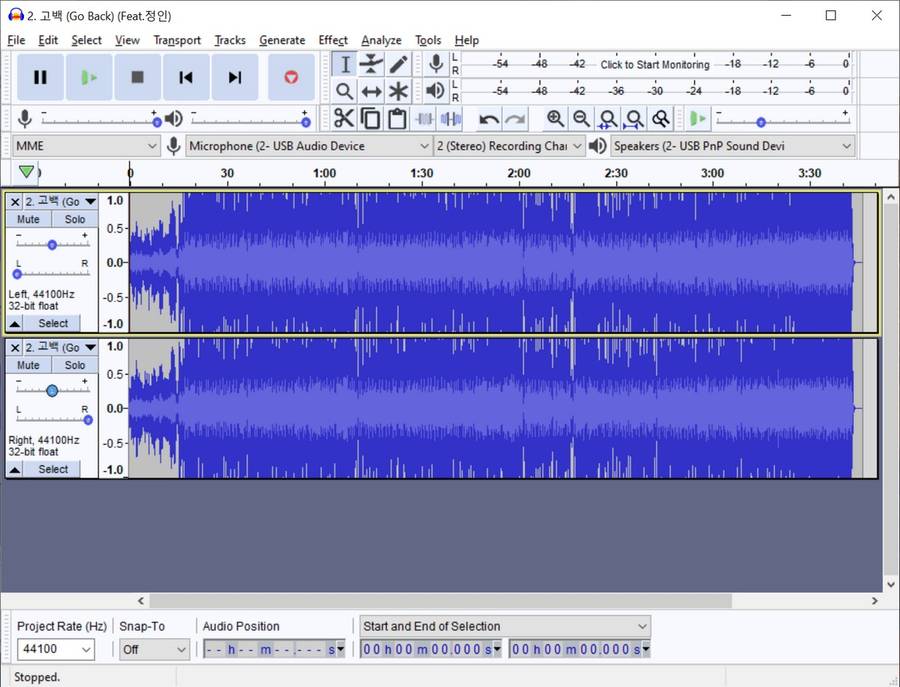This screenshot has height=687, width=900.
Task: Toggle Mute on the second track
Action: coord(29,365)
